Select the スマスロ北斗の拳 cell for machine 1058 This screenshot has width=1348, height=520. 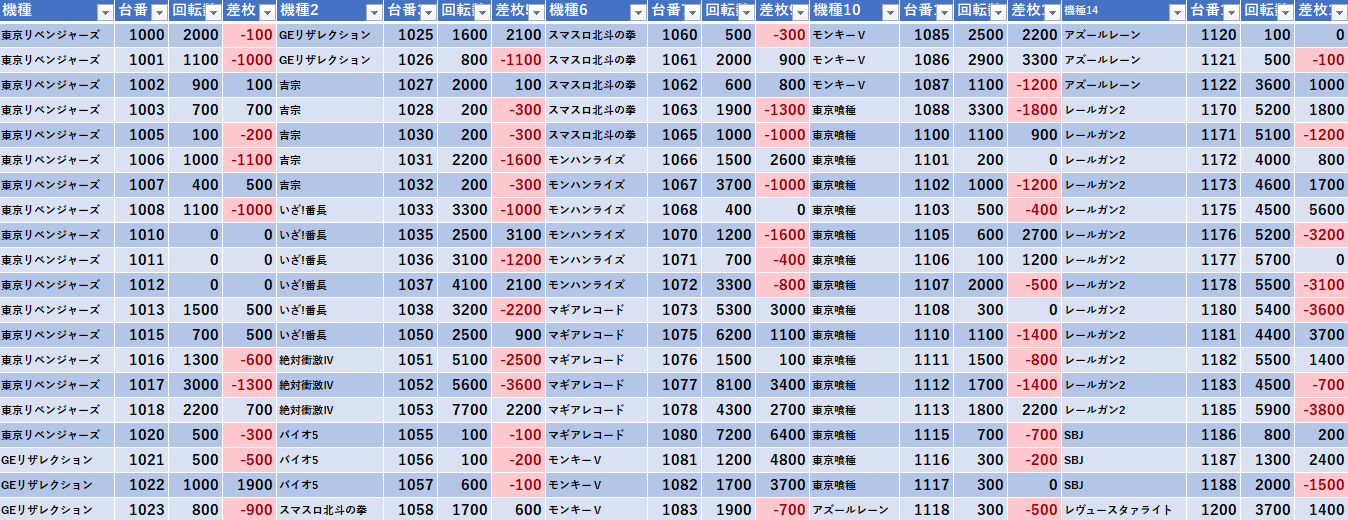click(x=330, y=510)
